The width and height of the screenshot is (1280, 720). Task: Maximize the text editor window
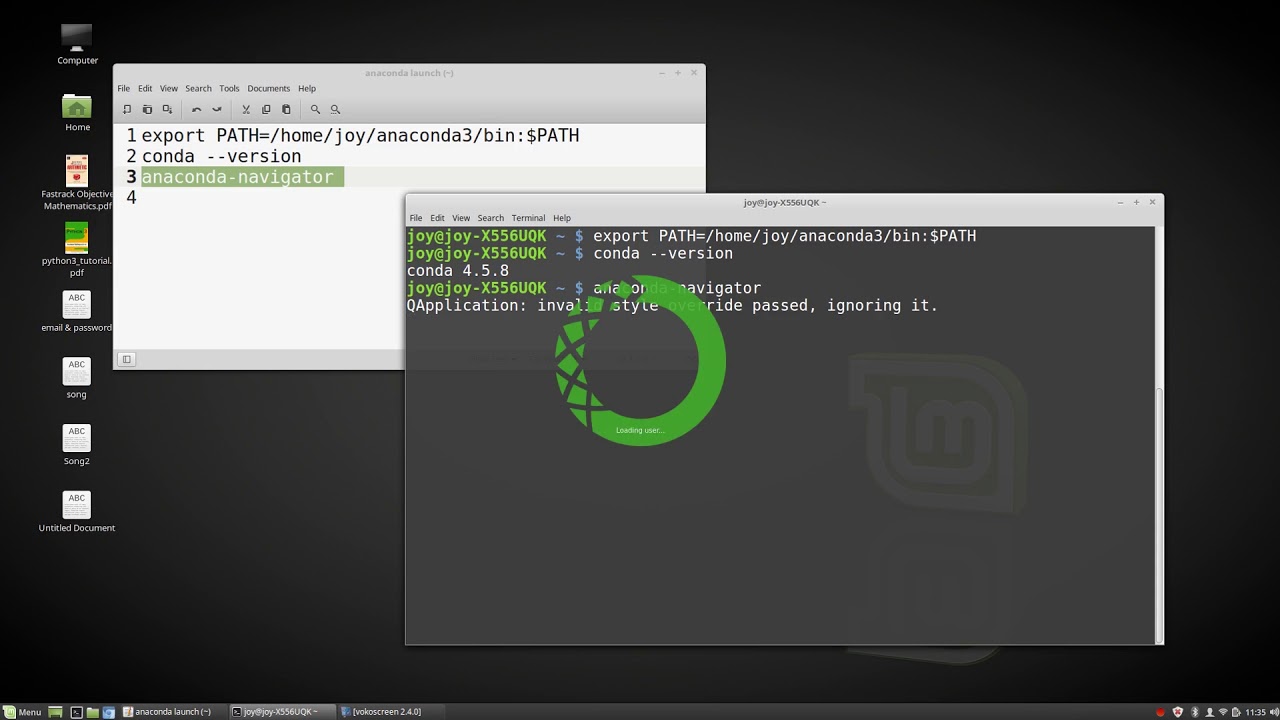pyautogui.click(x=678, y=73)
